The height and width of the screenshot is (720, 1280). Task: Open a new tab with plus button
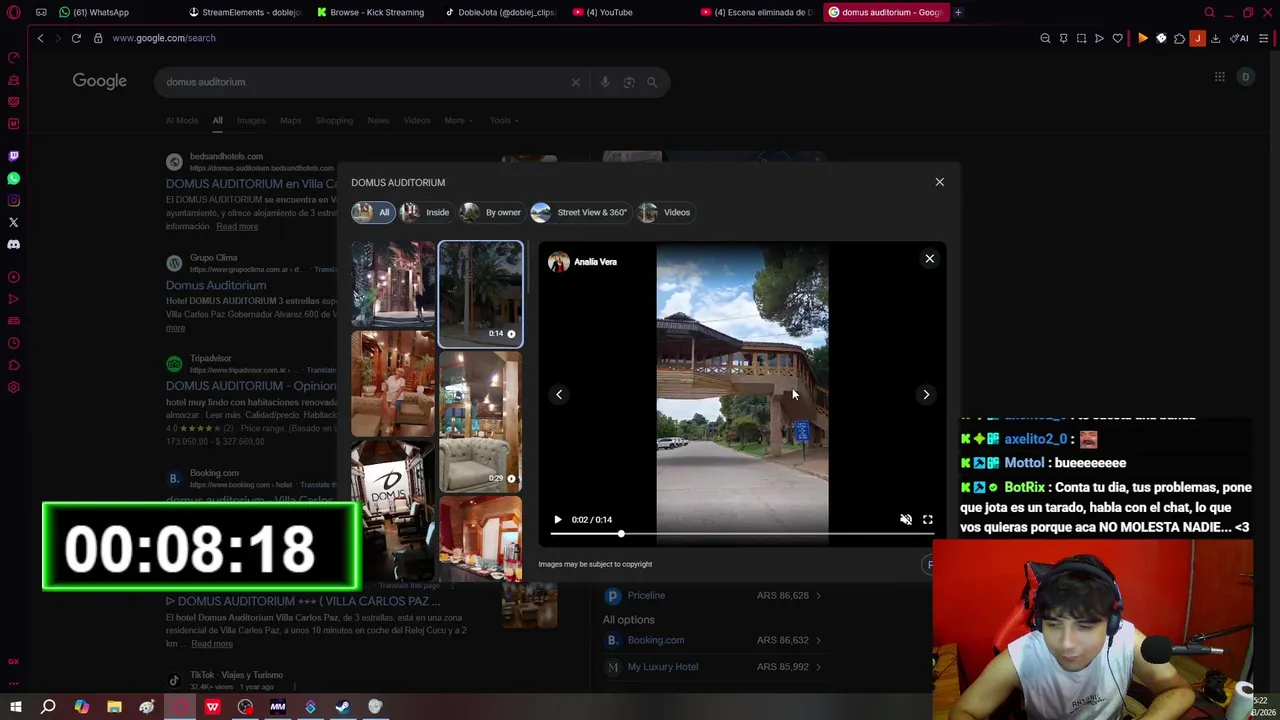[x=958, y=12]
